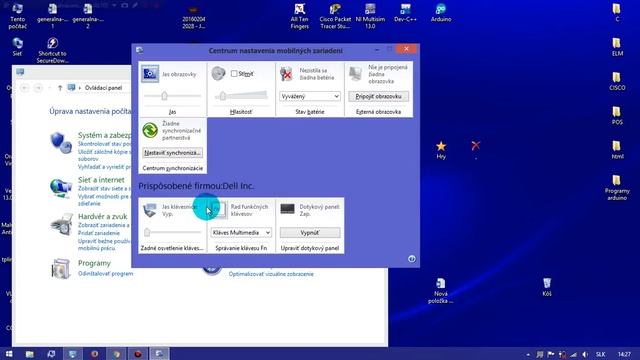
Task: Open the Kláves Multimedia function key dropdown
Action: click(241, 233)
